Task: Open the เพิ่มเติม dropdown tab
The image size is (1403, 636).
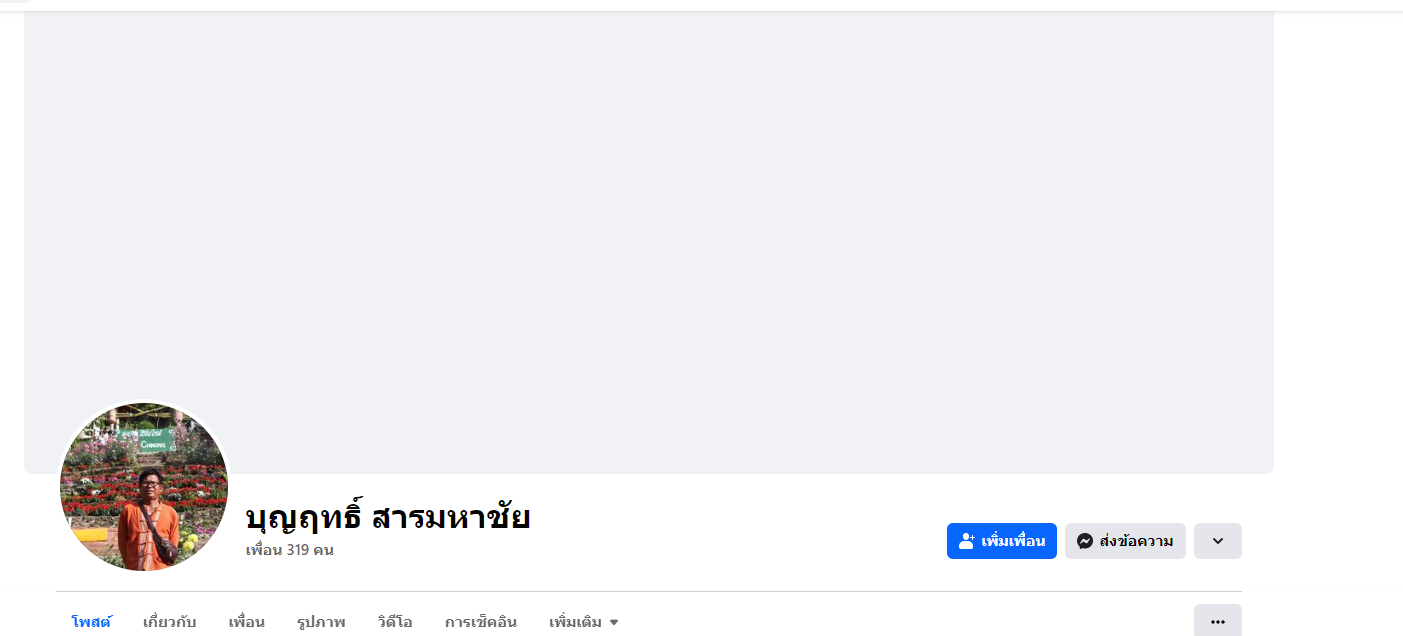Action: click(576, 622)
